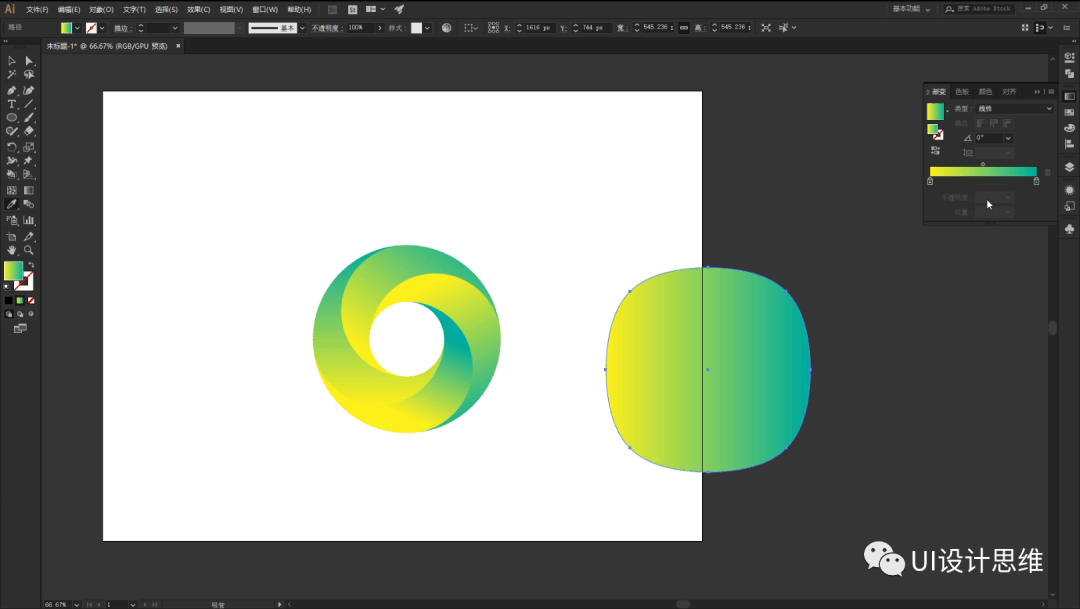Toggle constrain width and height proportions link
1080x609 pixels.
(683, 28)
